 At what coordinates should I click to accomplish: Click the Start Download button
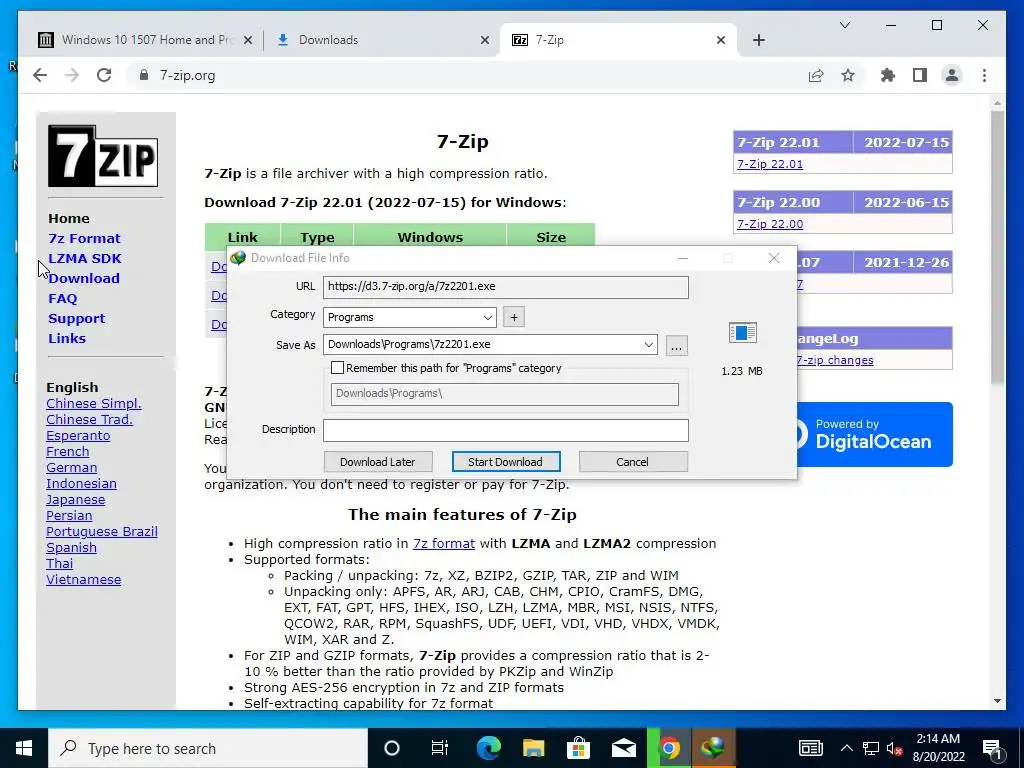click(505, 462)
